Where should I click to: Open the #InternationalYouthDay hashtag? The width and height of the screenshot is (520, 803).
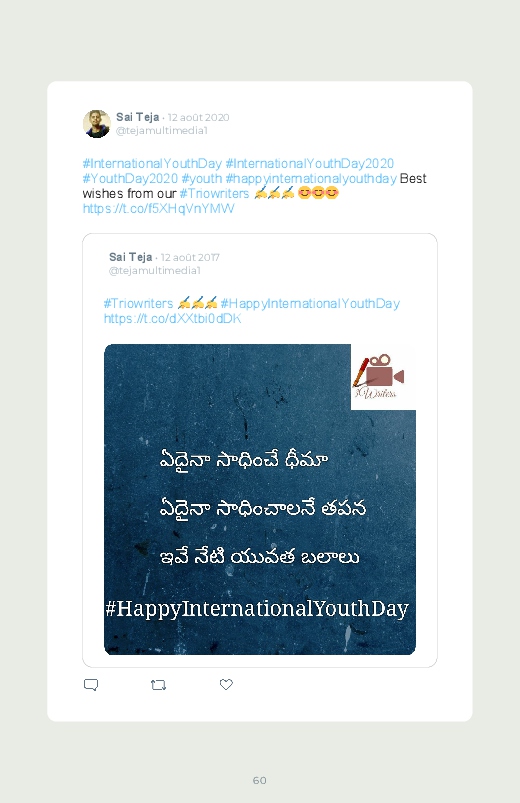click(x=152, y=163)
